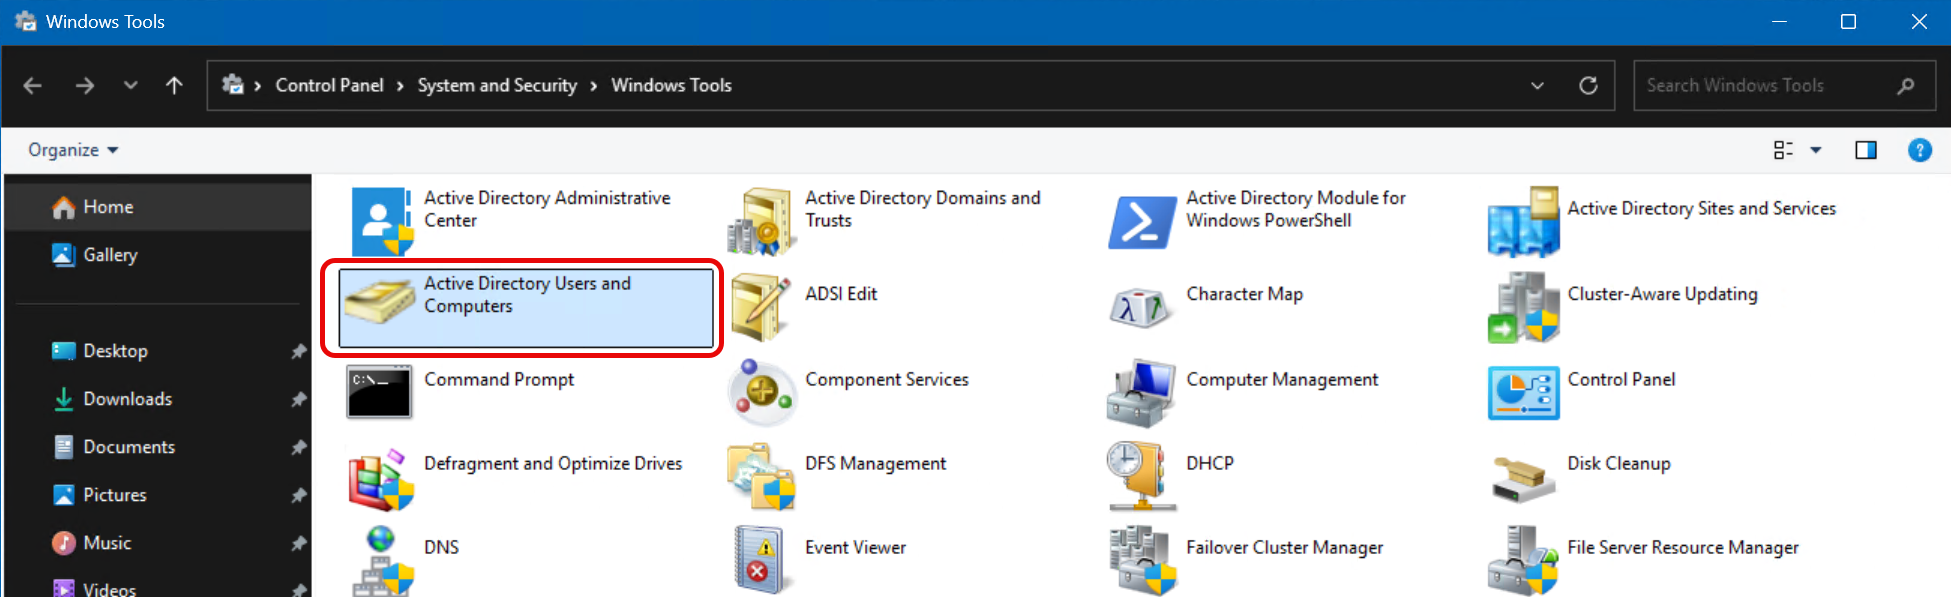The image size is (1951, 597).
Task: Click the view layout icon
Action: pyautogui.click(x=1783, y=150)
